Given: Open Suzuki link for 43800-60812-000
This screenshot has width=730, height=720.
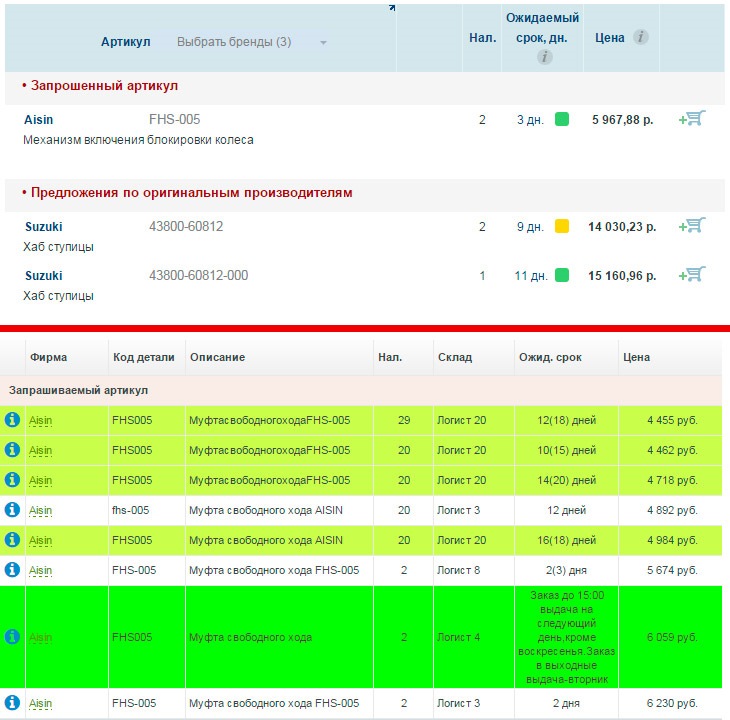Looking at the screenshot, I should pos(43,276).
